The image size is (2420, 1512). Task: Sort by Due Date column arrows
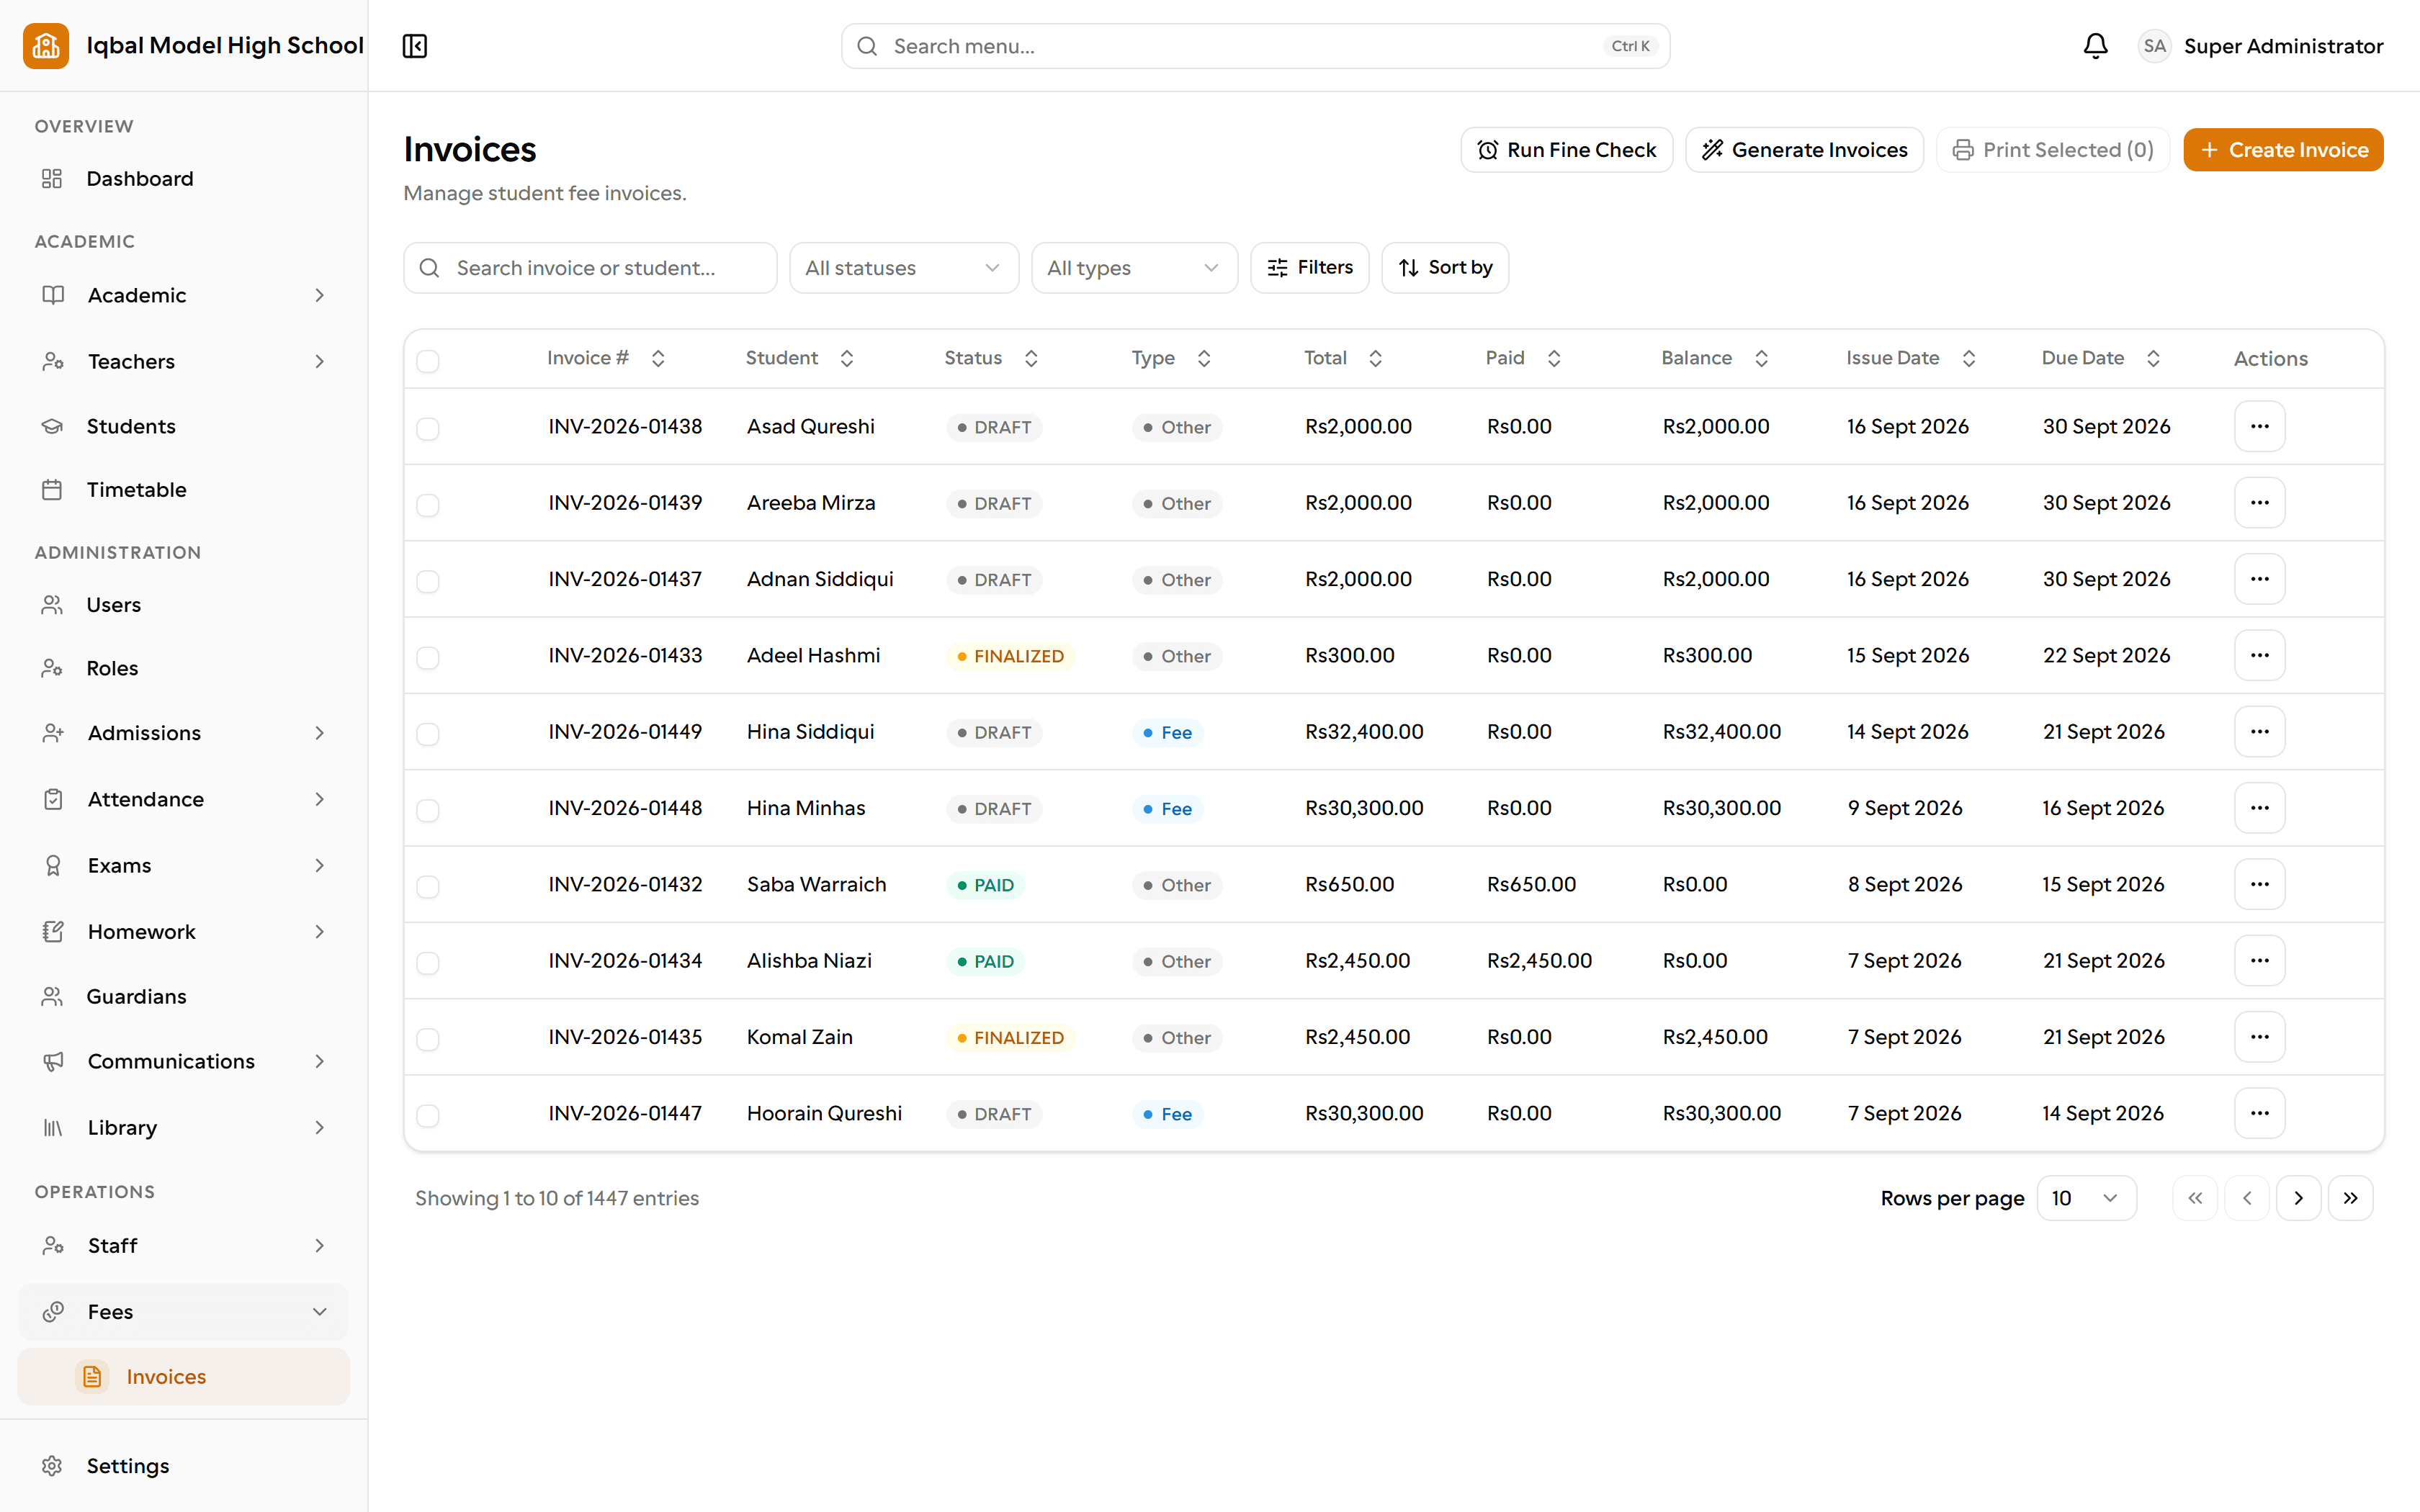point(2153,358)
